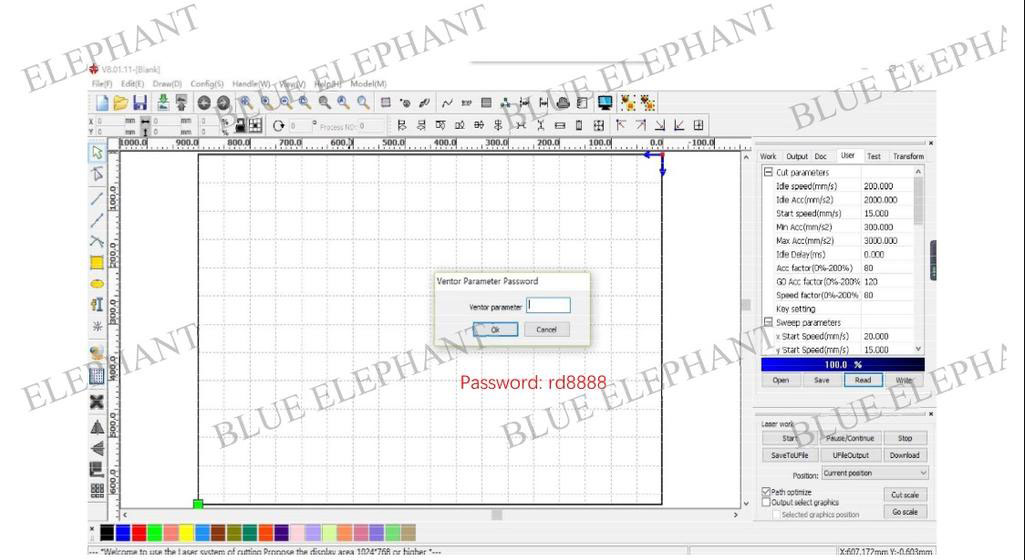Switch to the Doc tab

point(820,157)
